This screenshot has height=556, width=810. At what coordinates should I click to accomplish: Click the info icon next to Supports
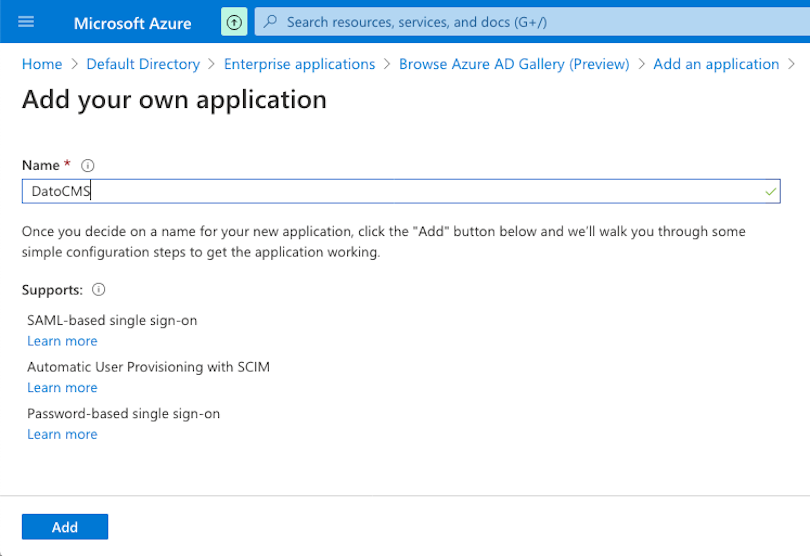pos(99,289)
